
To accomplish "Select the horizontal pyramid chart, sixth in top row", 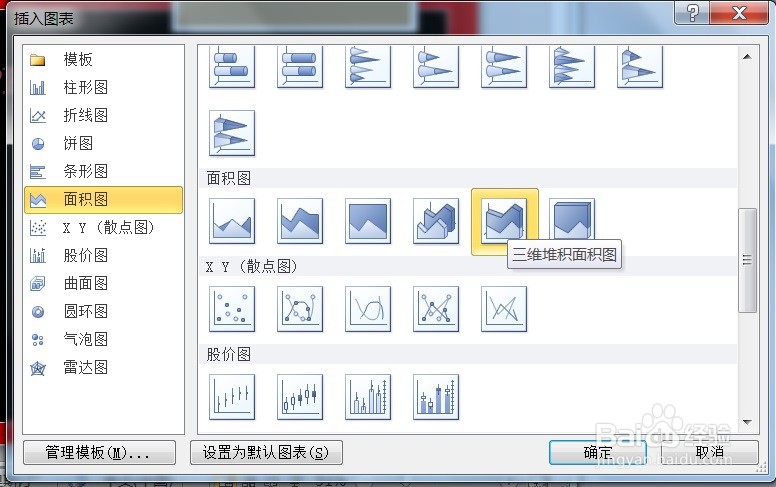I will (572, 67).
